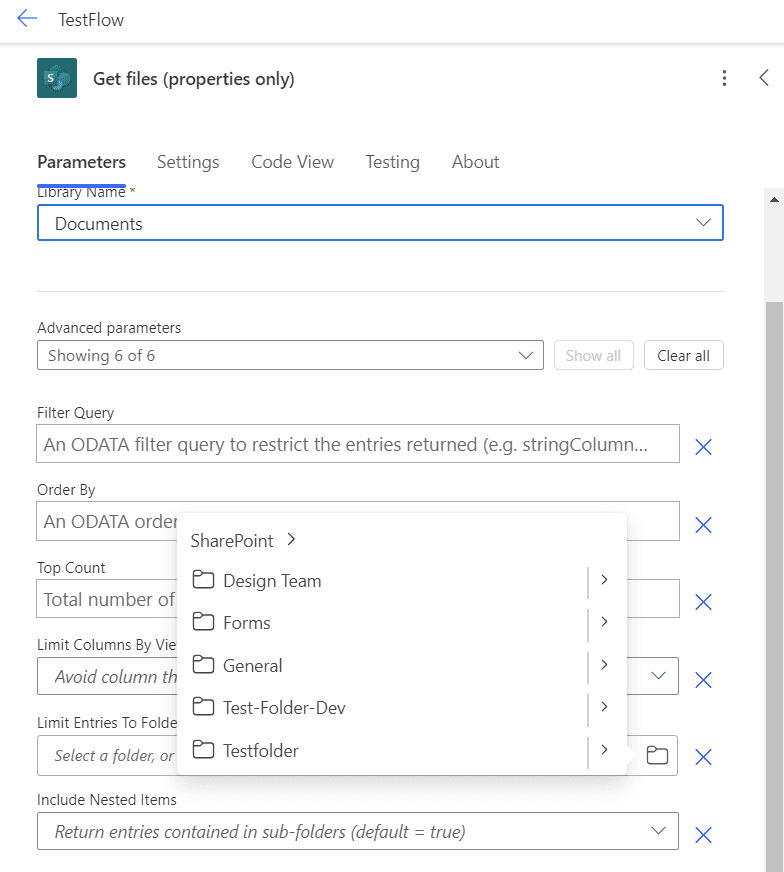Click the Clear all button

tap(683, 355)
